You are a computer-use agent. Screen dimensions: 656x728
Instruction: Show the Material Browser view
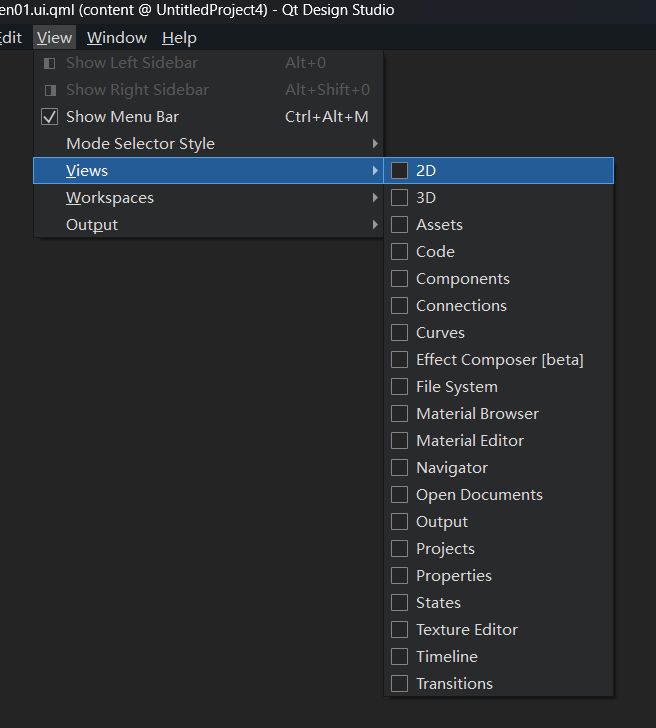point(477,414)
